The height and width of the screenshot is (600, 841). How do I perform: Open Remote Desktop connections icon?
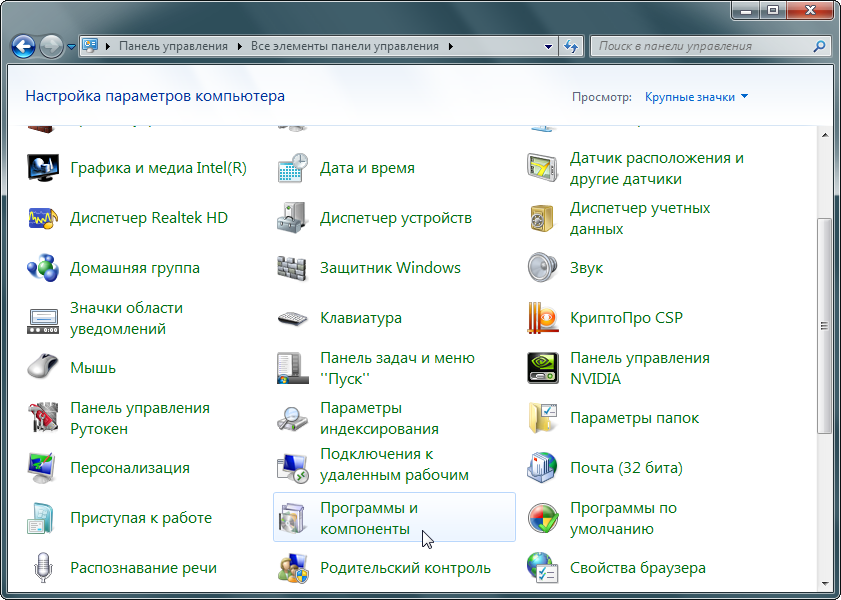click(293, 468)
